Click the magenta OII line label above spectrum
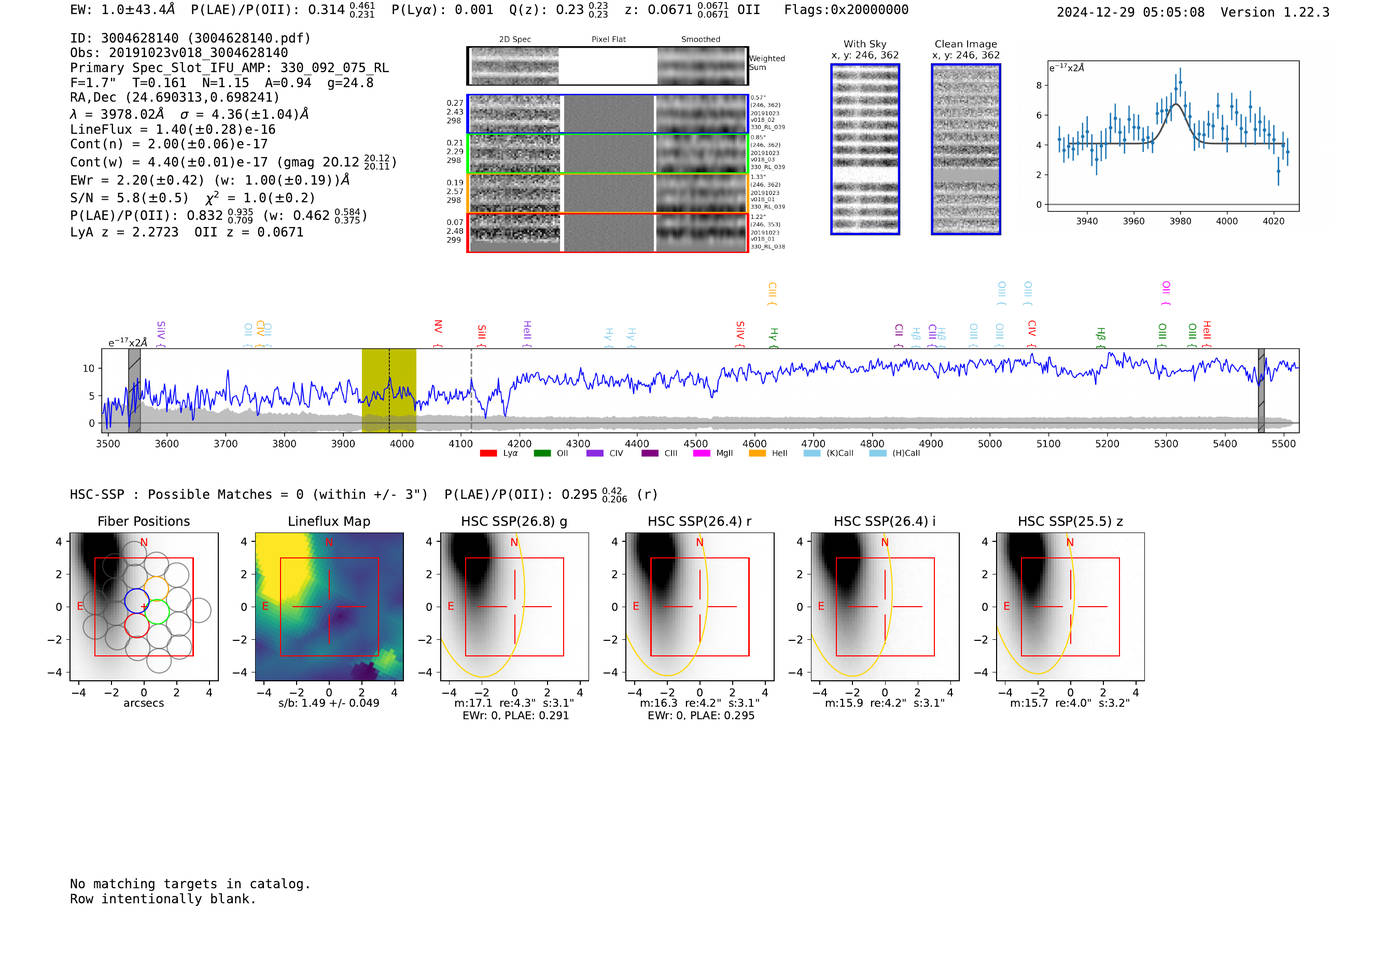The width and height of the screenshot is (1400, 953). (1166, 293)
